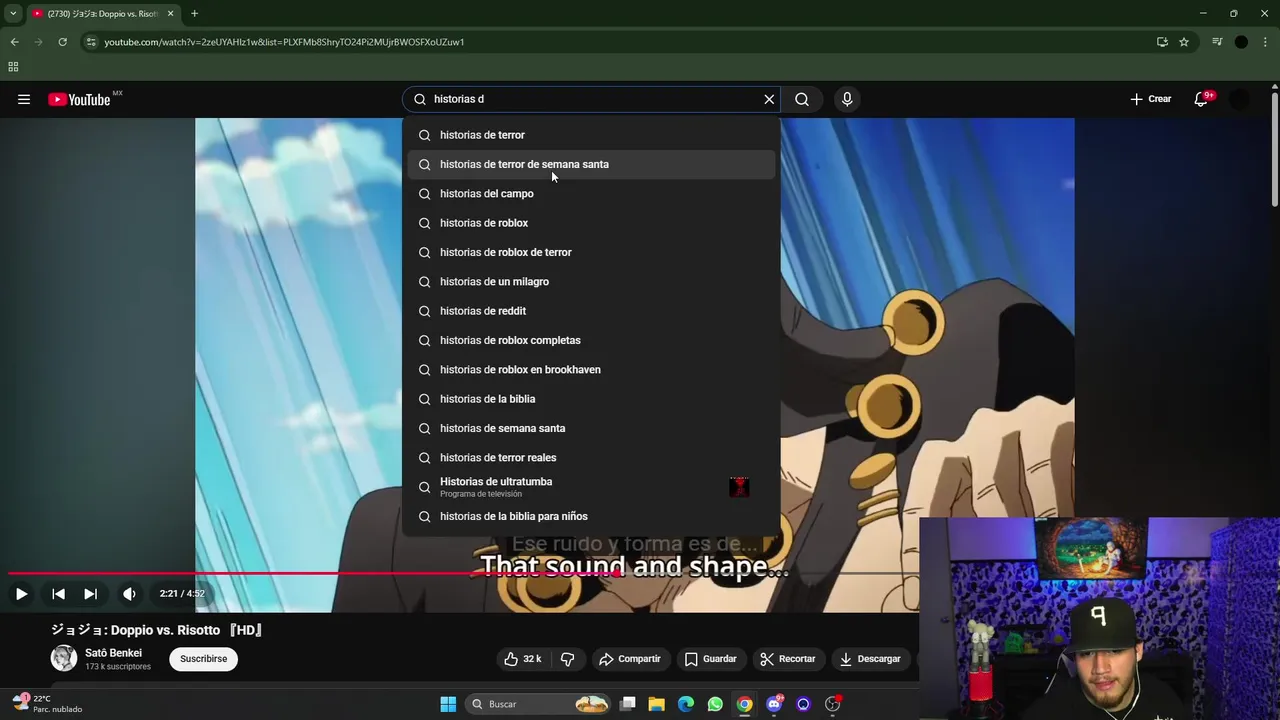This screenshot has height=720, width=1280.
Task: Skip to next video in playlist
Action: (90, 593)
